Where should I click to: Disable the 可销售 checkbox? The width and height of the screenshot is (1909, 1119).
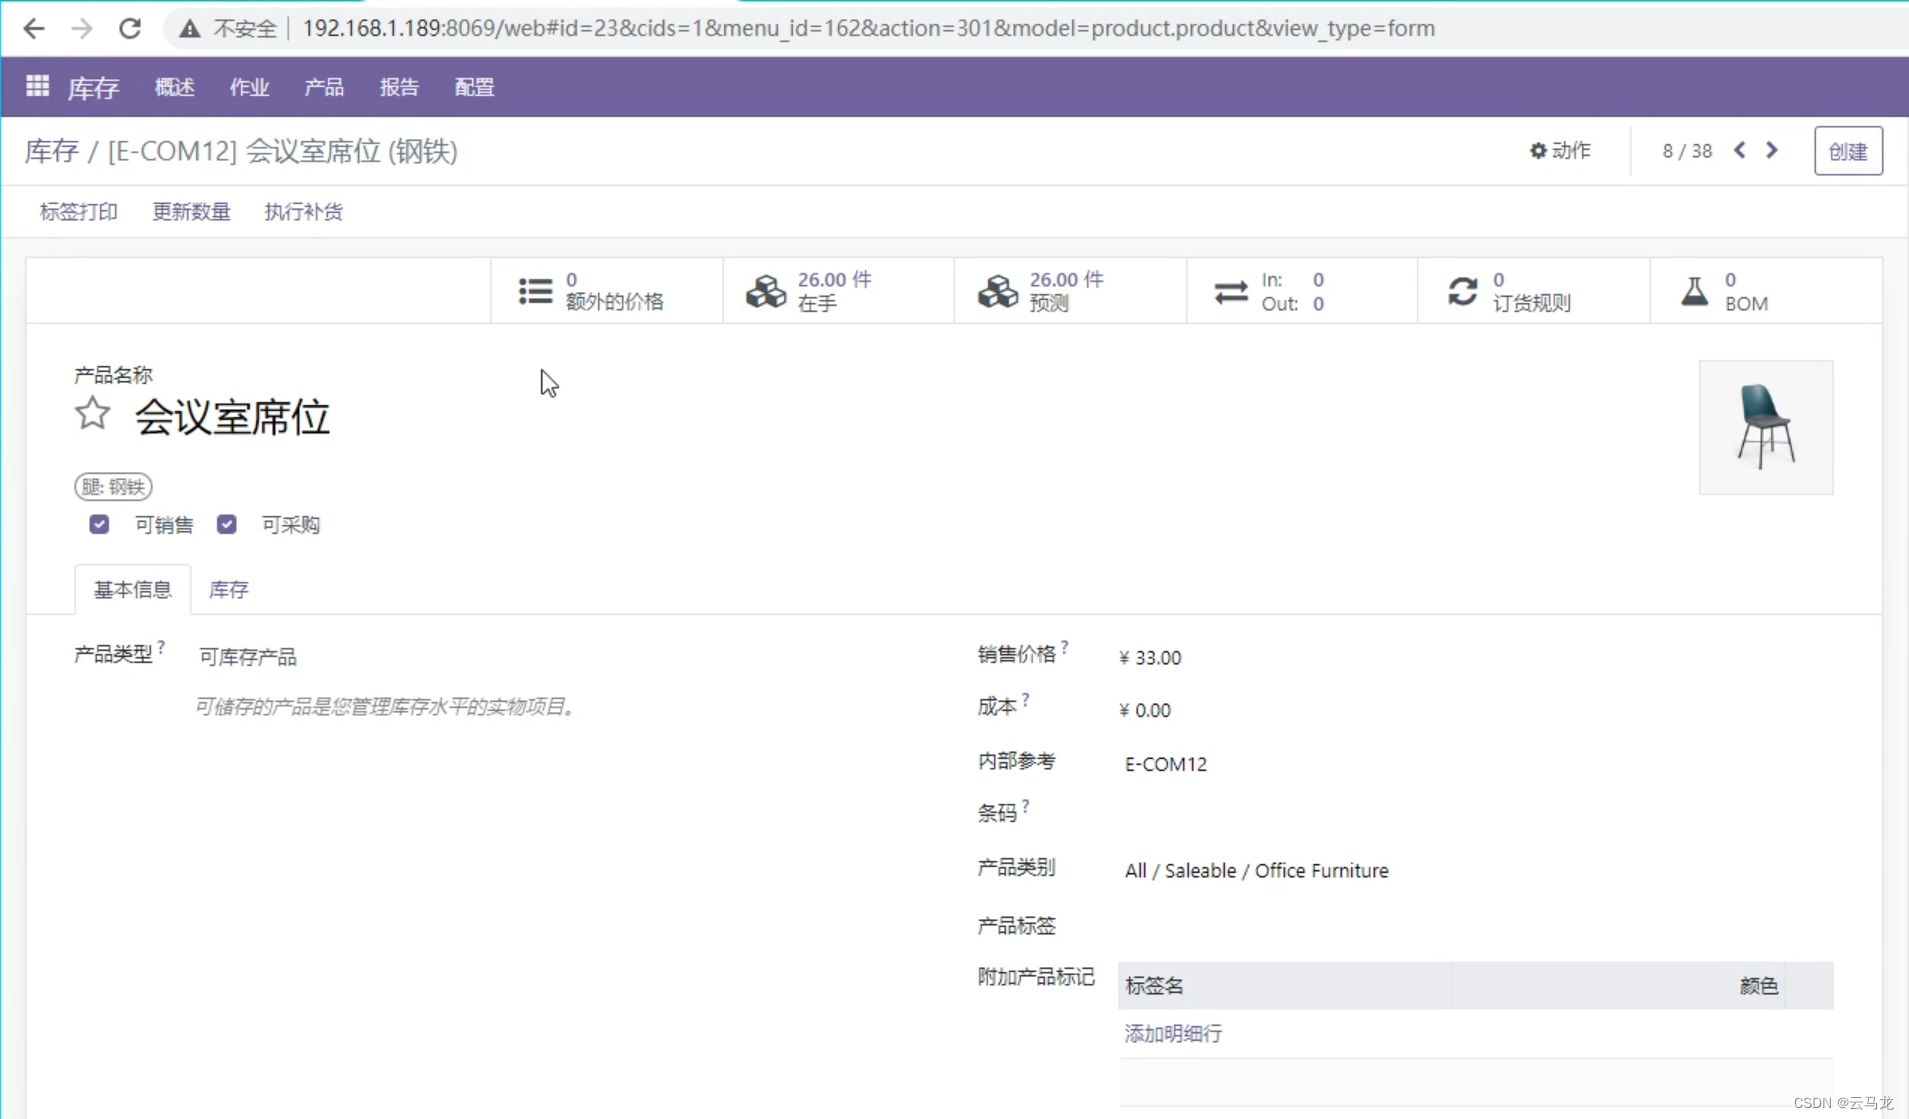click(x=99, y=524)
